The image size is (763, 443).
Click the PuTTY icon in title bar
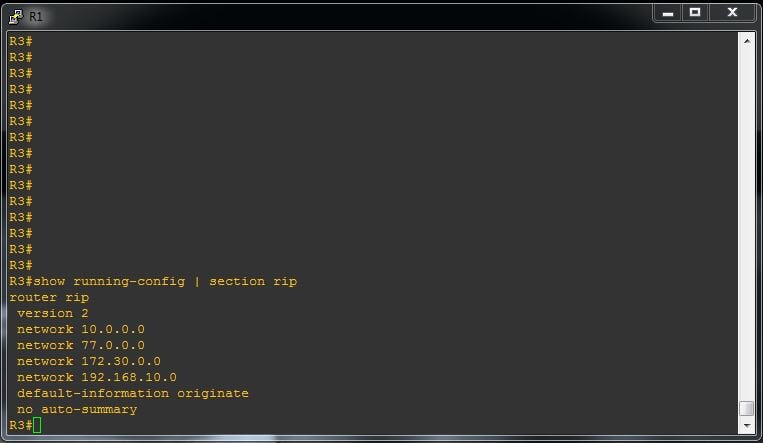coord(16,17)
